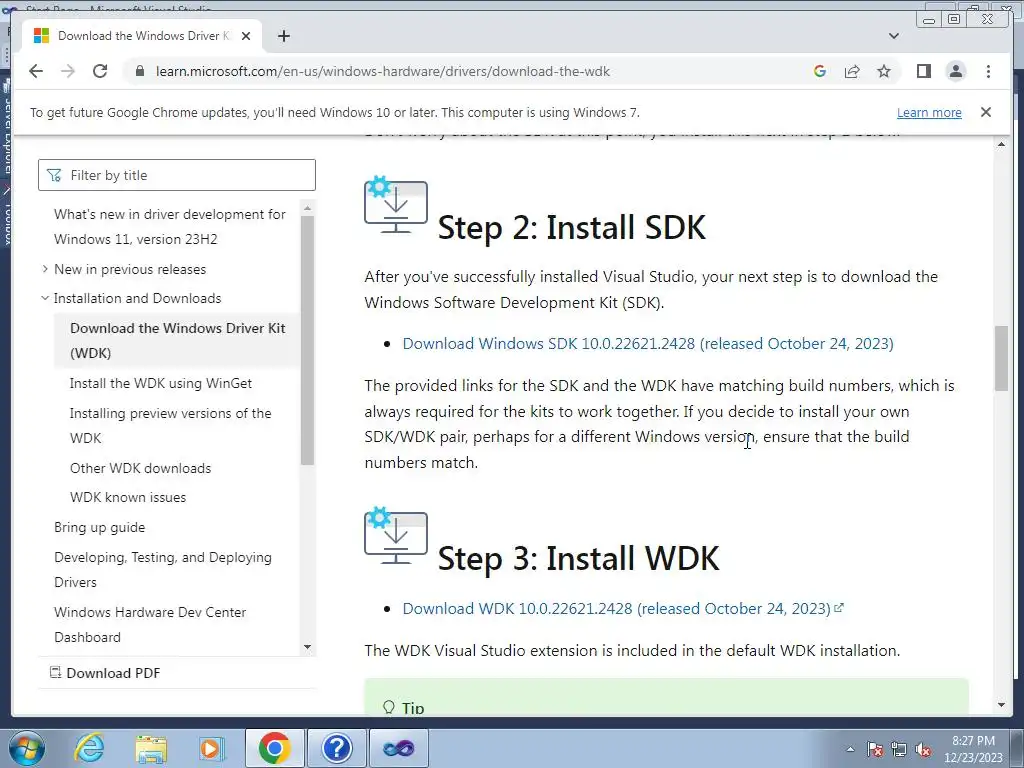This screenshot has width=1024, height=768.
Task: Click the share page icon
Action: click(x=852, y=71)
